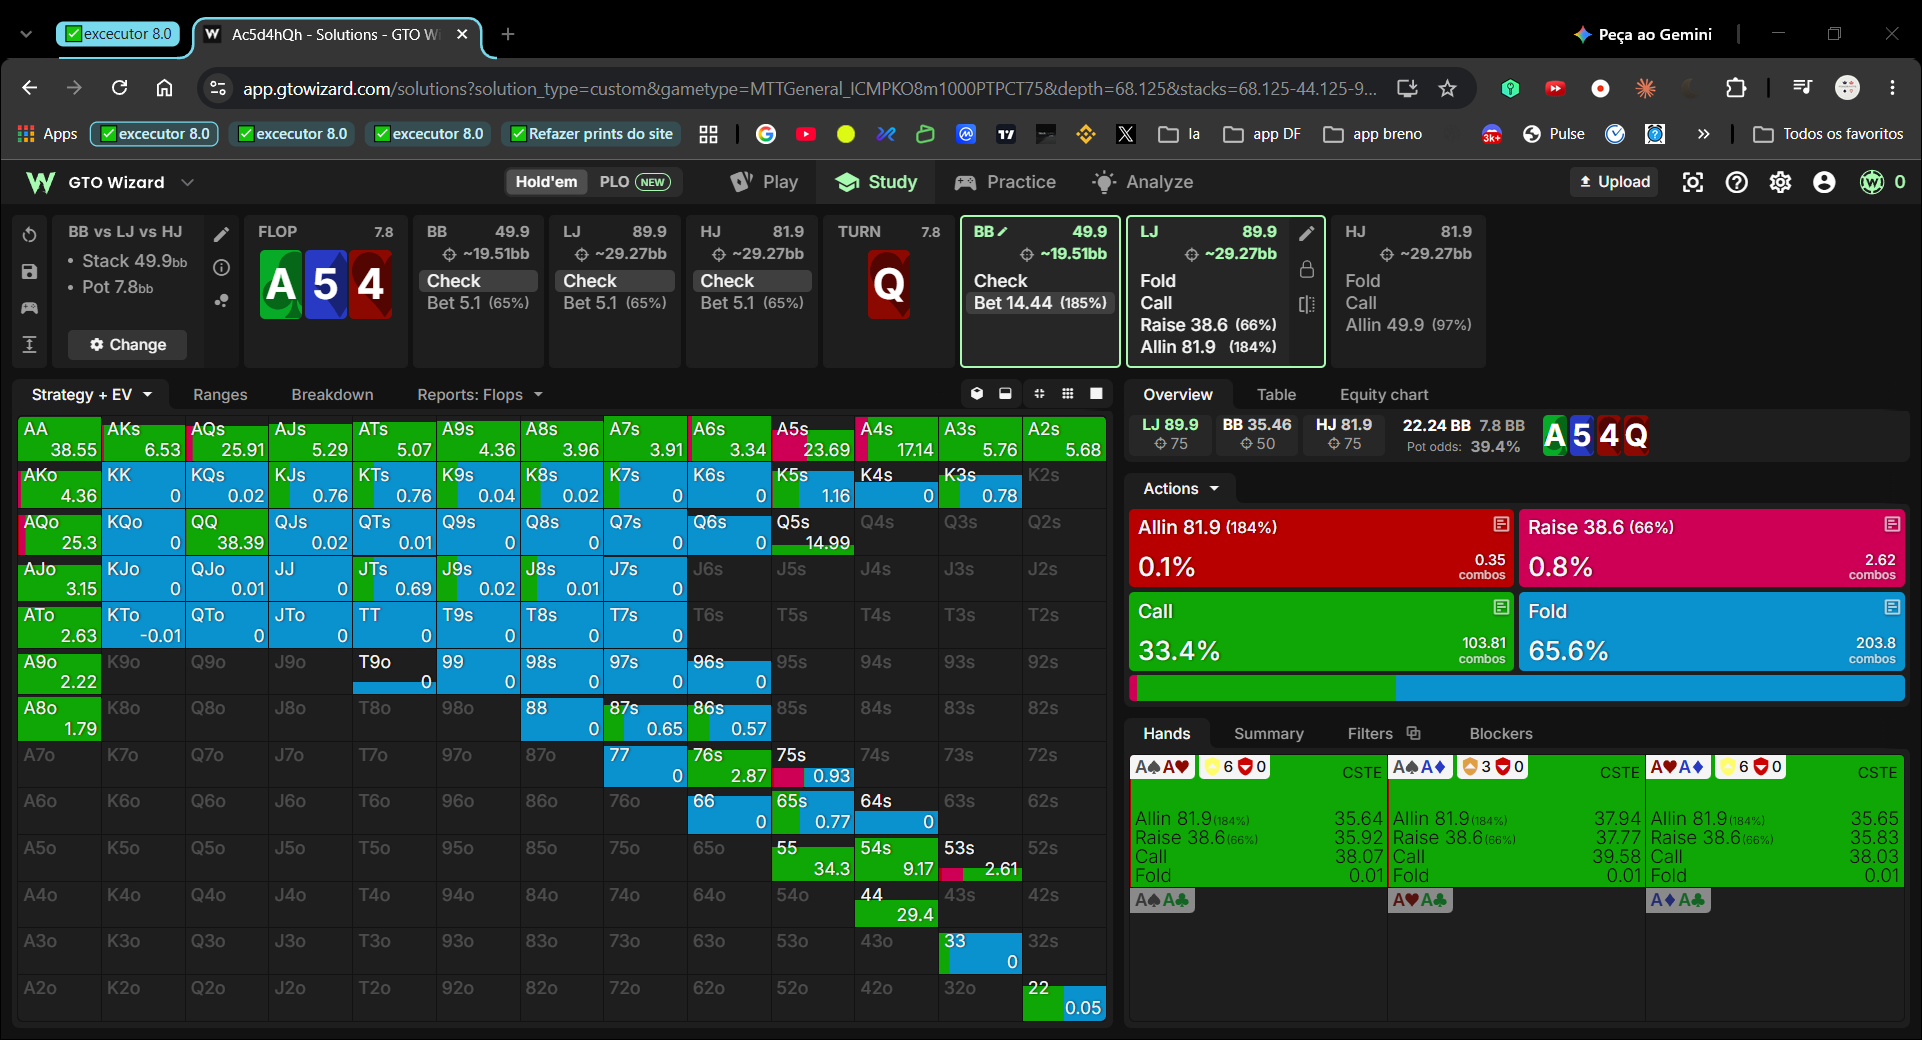Expand the Actions dropdown
Screen dimensions: 1922x1040
[x=1181, y=489]
